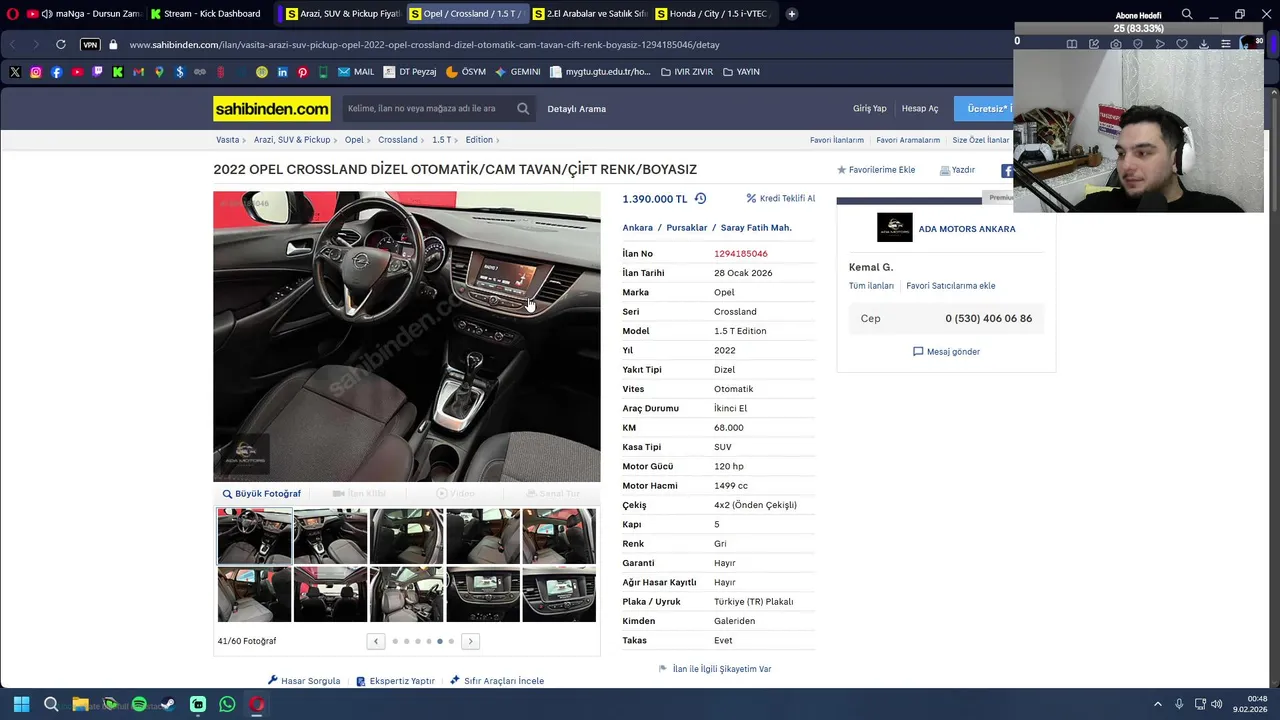The image size is (1280, 720).
Task: Click Hesap Aç link
Action: (920, 109)
